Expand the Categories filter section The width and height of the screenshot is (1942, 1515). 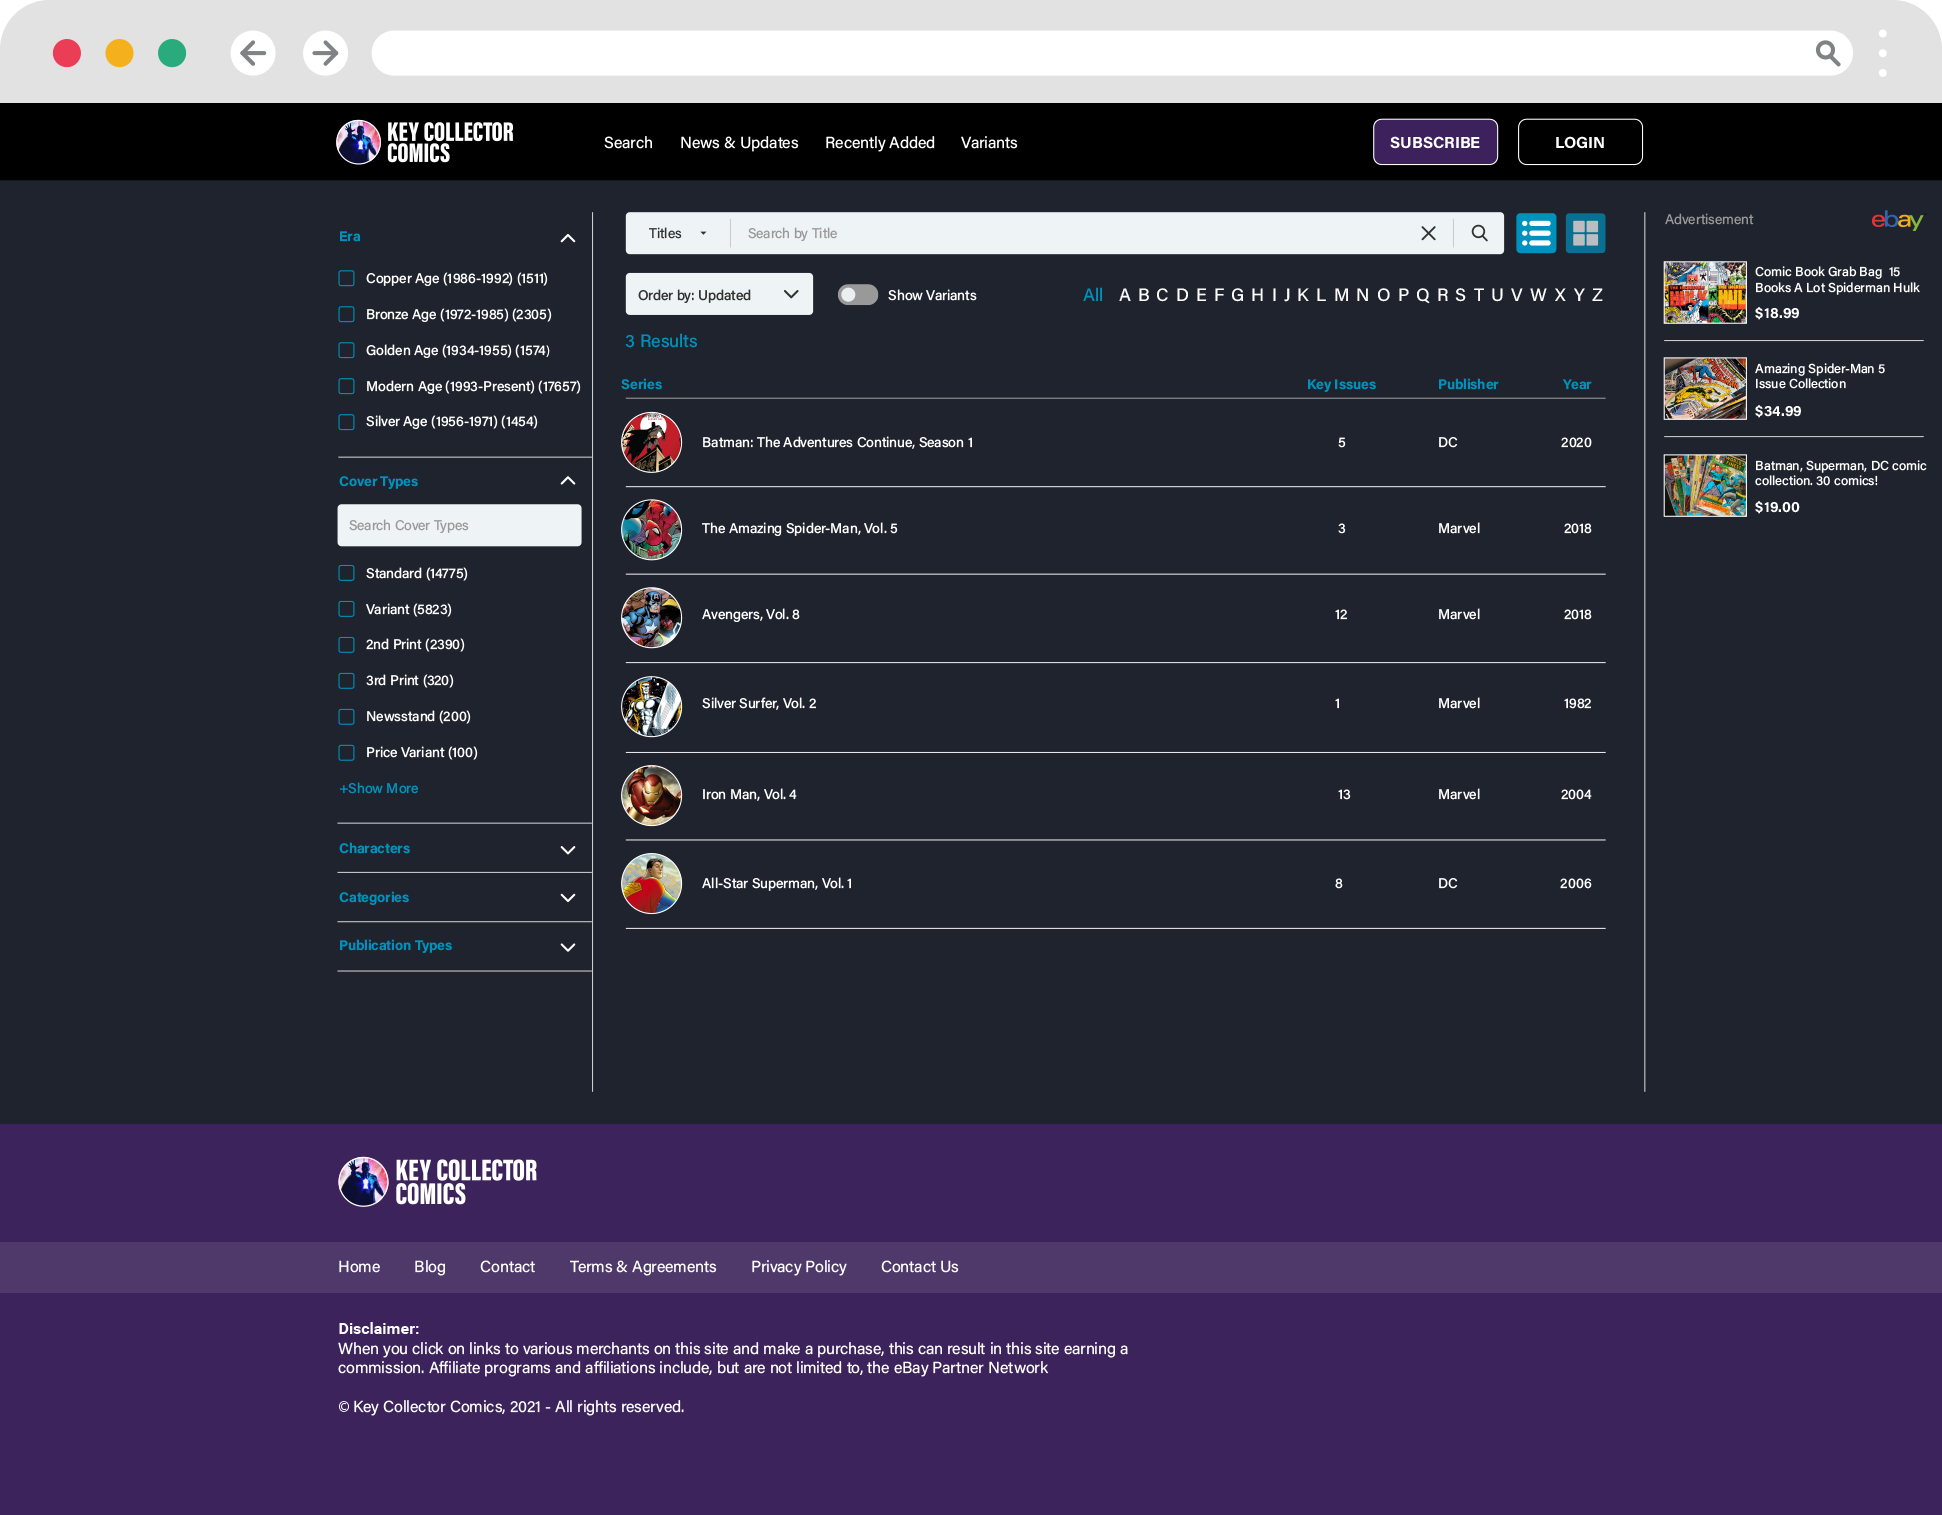[568, 898]
